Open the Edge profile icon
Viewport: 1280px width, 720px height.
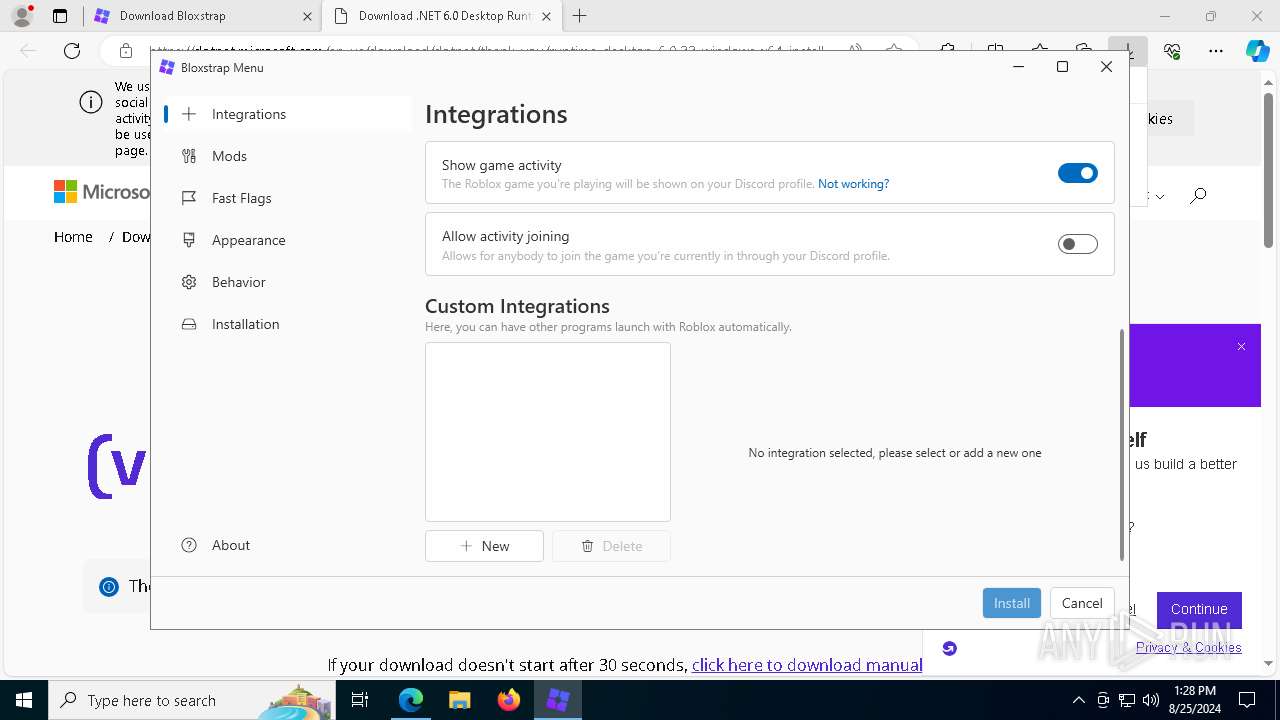pos(22,16)
